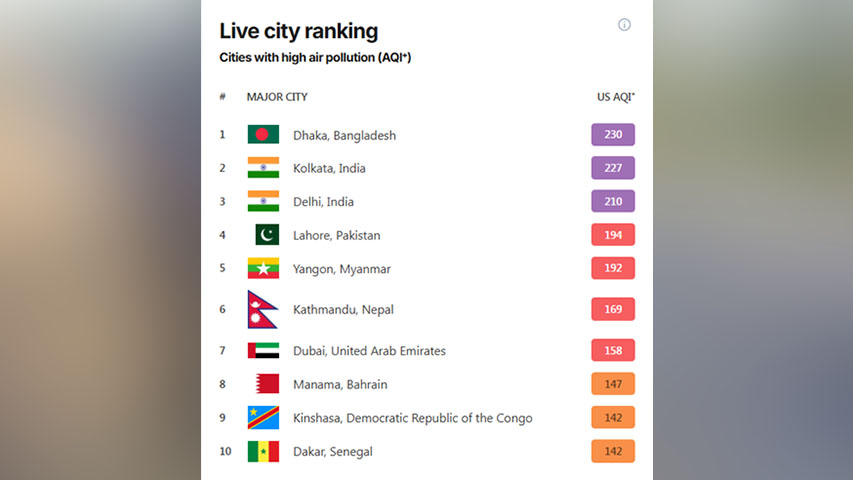Click the US AQI column header
Viewport: 853px width, 480px height.
pyautogui.click(x=615, y=97)
